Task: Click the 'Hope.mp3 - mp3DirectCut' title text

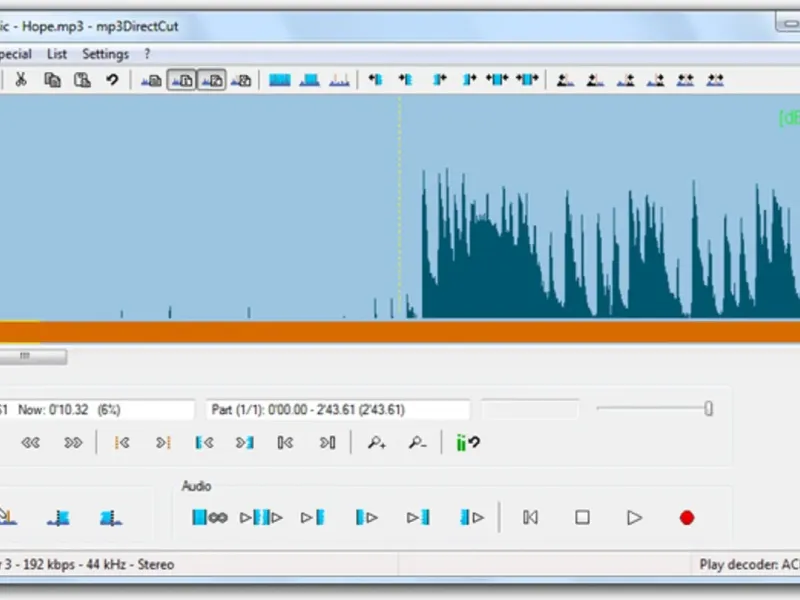Action: point(100,26)
